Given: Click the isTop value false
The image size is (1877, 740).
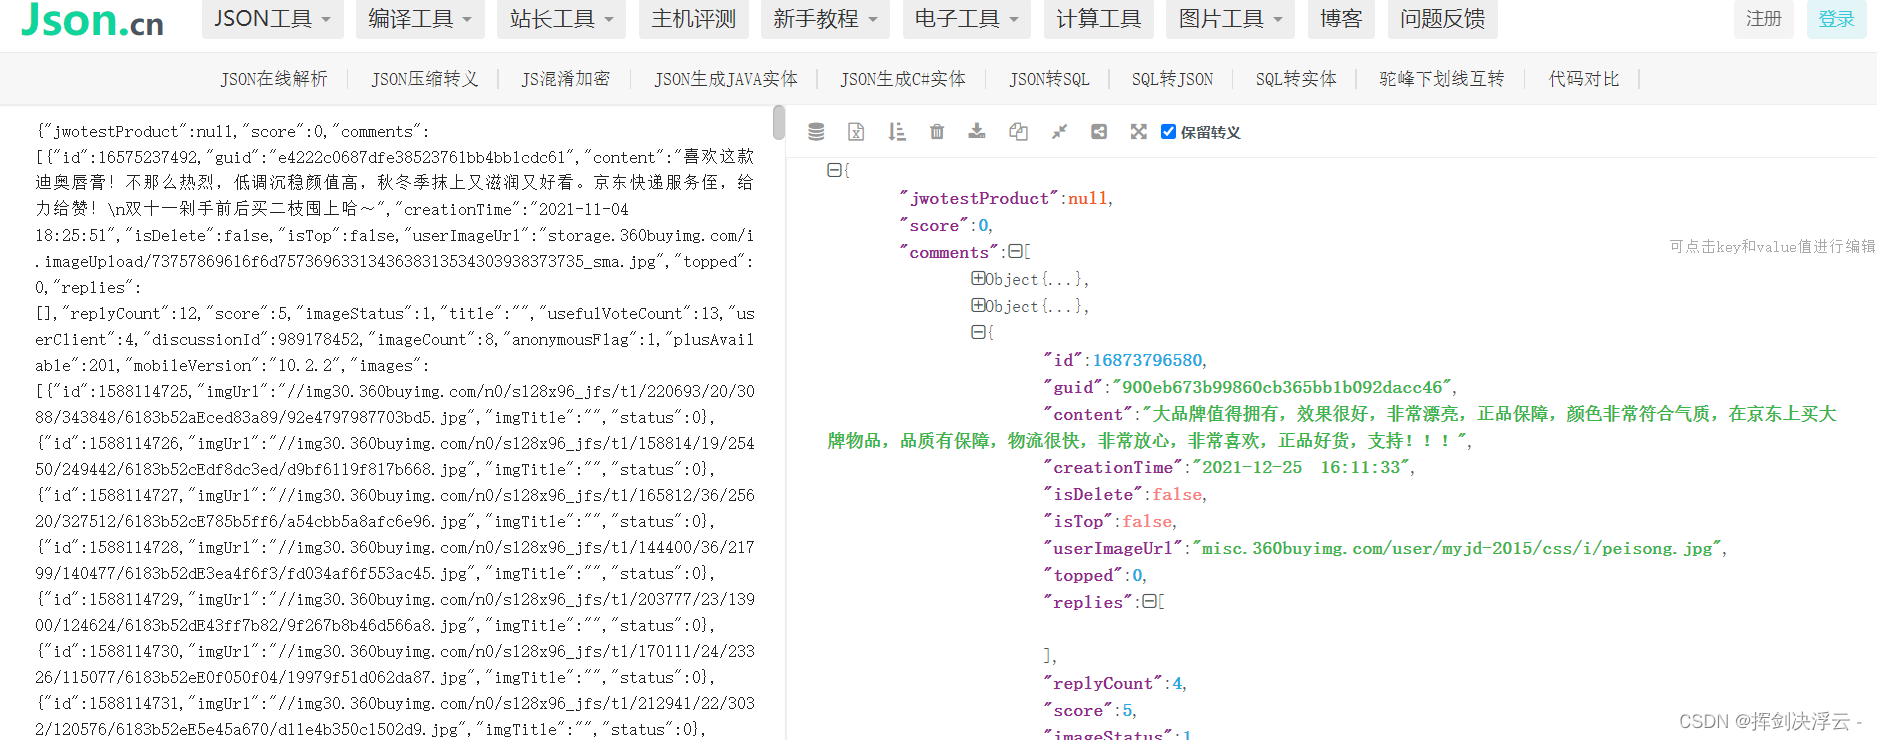Looking at the screenshot, I should (1147, 521).
